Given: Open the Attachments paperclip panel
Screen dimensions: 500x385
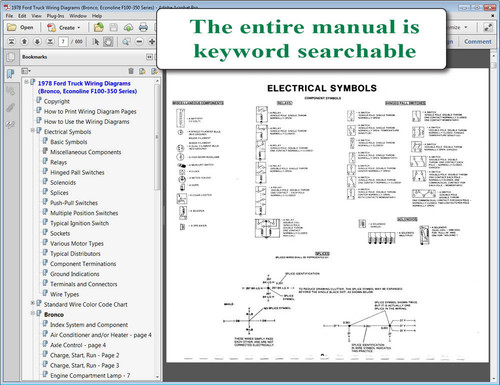Looking at the screenshot, I should coord(11,108).
